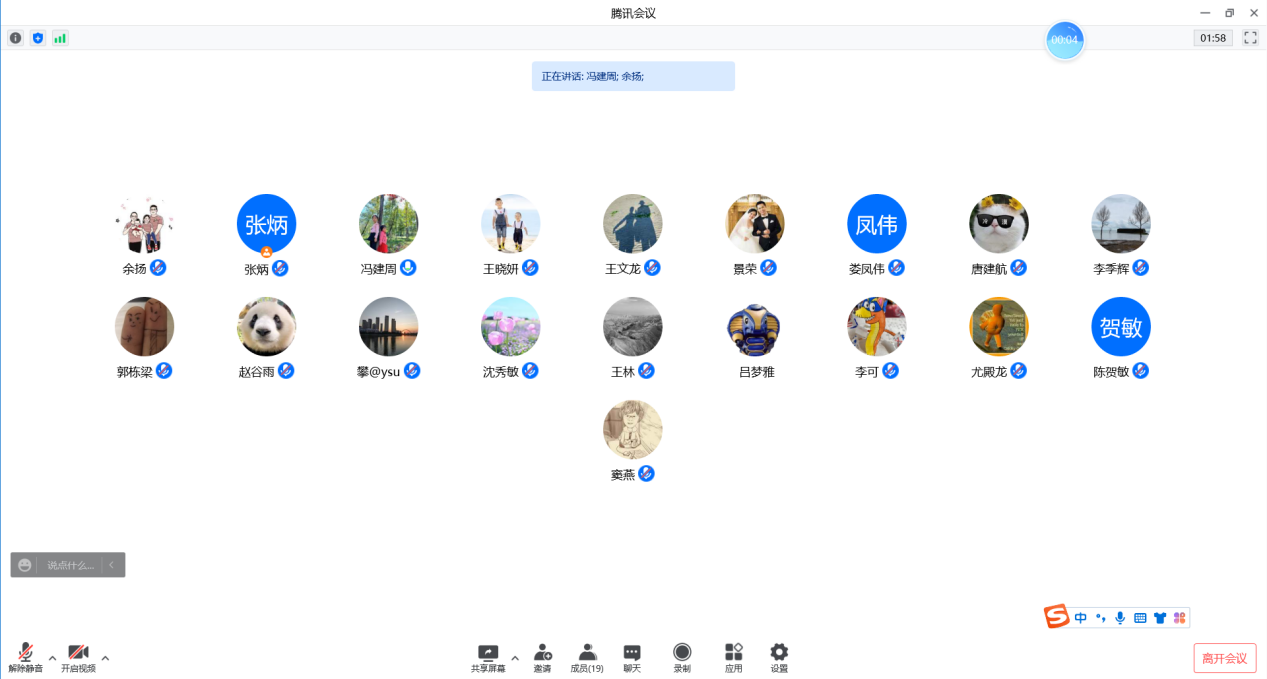Viewport: 1267px width, 679px height.
Task: Turn on camera via 开启视频
Action: point(78,657)
